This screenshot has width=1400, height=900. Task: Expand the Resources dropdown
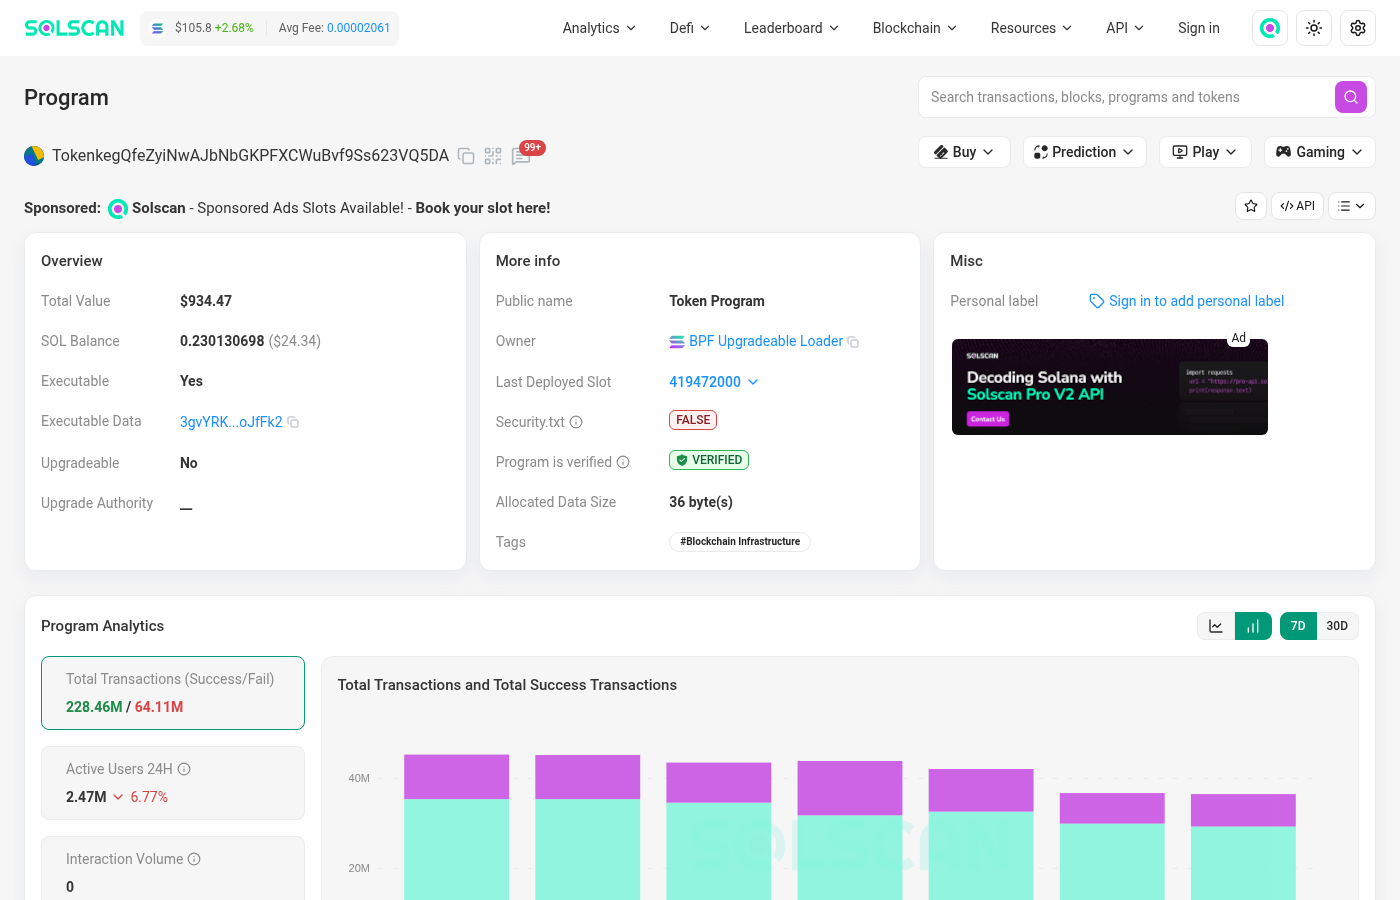coord(1031,28)
